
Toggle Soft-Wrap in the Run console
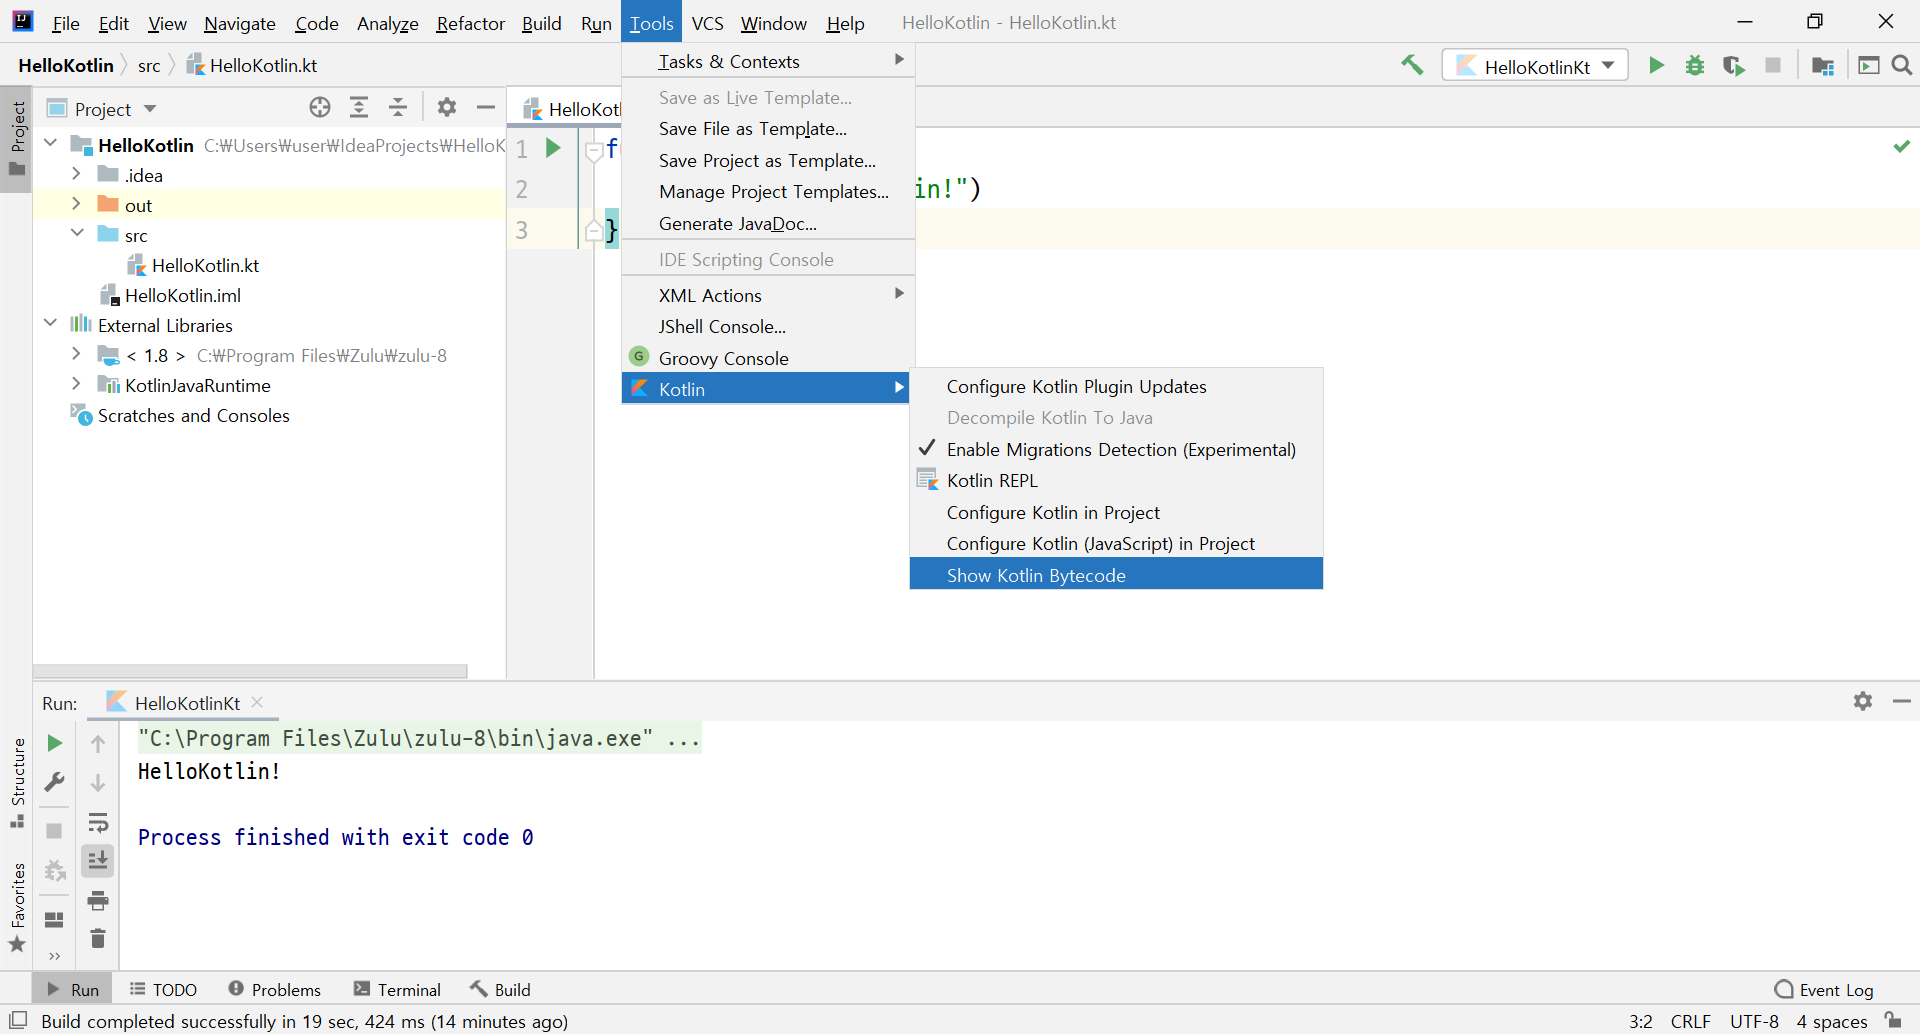(x=98, y=823)
